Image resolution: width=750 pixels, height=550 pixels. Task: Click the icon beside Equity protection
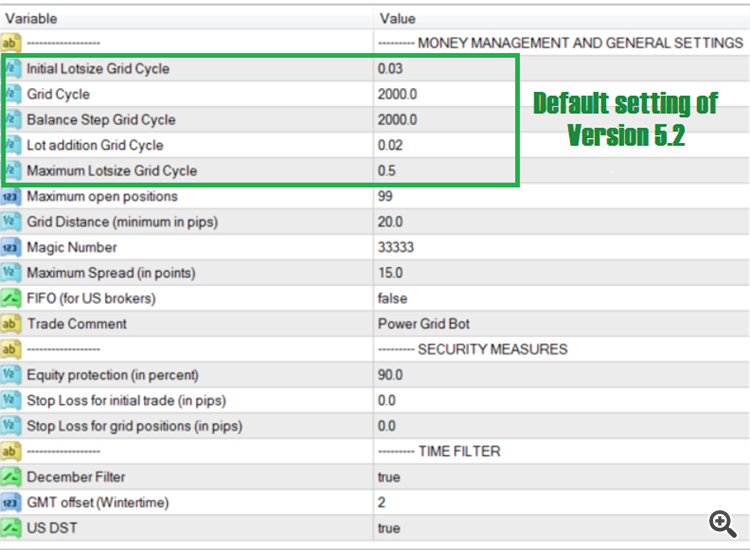coord(11,375)
